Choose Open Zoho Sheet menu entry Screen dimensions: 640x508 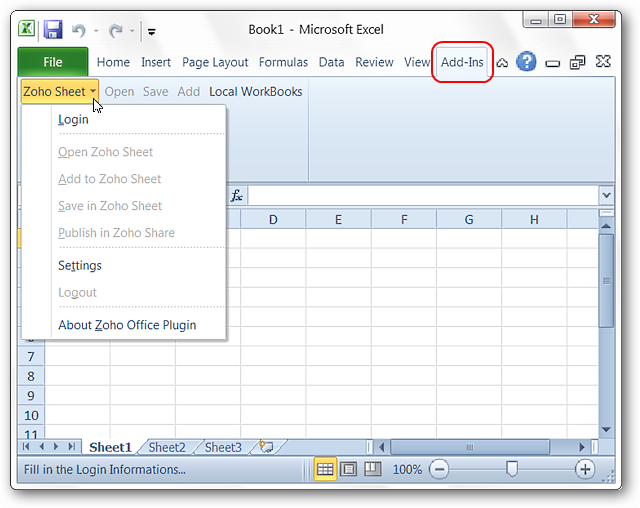[x=138, y=152]
